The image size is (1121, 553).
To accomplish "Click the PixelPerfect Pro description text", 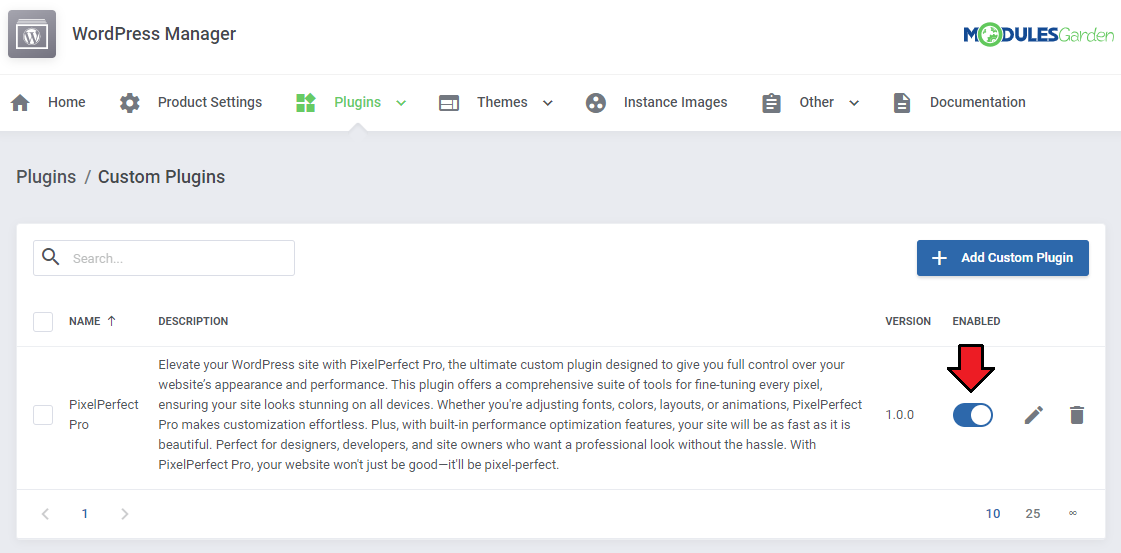I will point(509,415).
